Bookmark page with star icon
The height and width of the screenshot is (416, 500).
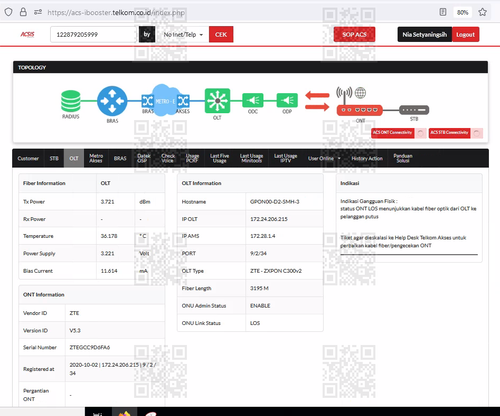point(482,12)
